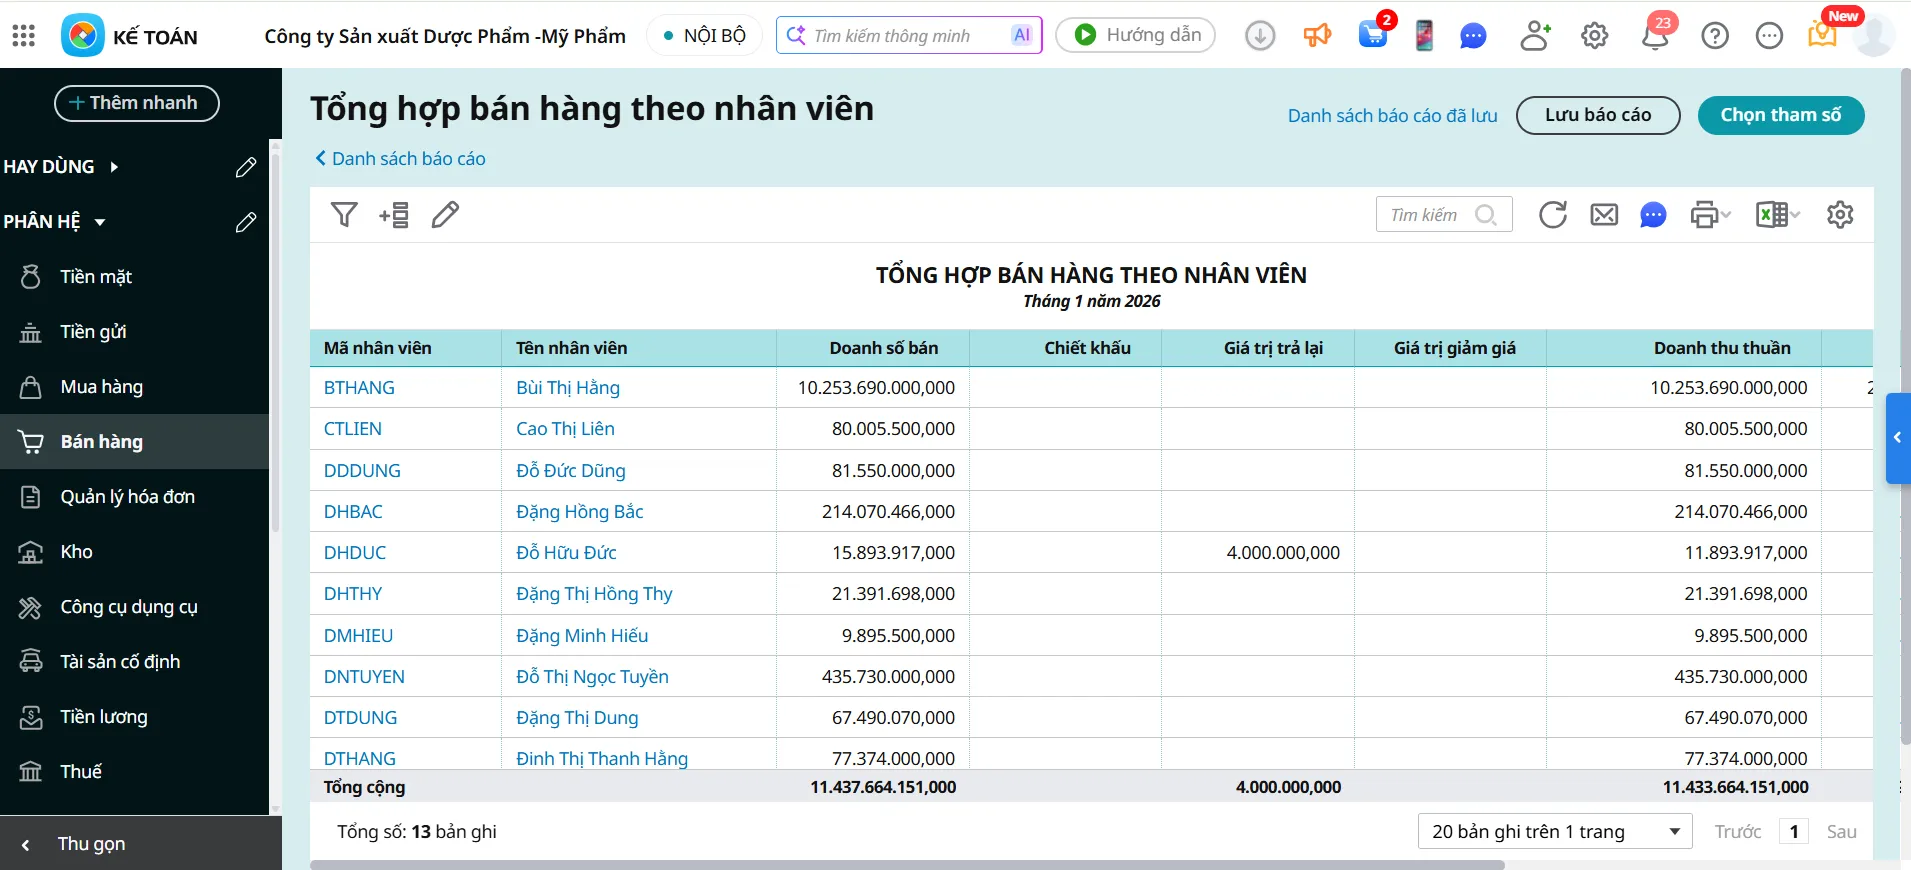Export report to Excel icon
This screenshot has height=870, width=1911.
[1777, 215]
